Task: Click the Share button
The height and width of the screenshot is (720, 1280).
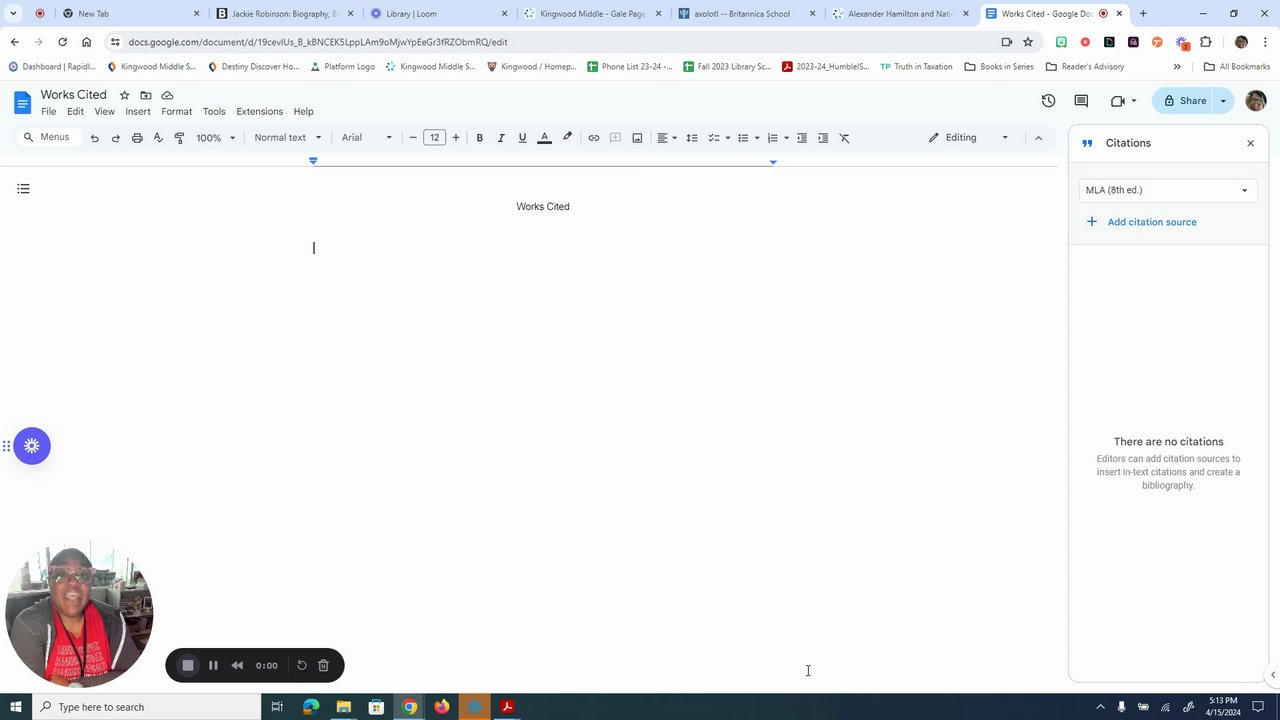Action: 1184,101
